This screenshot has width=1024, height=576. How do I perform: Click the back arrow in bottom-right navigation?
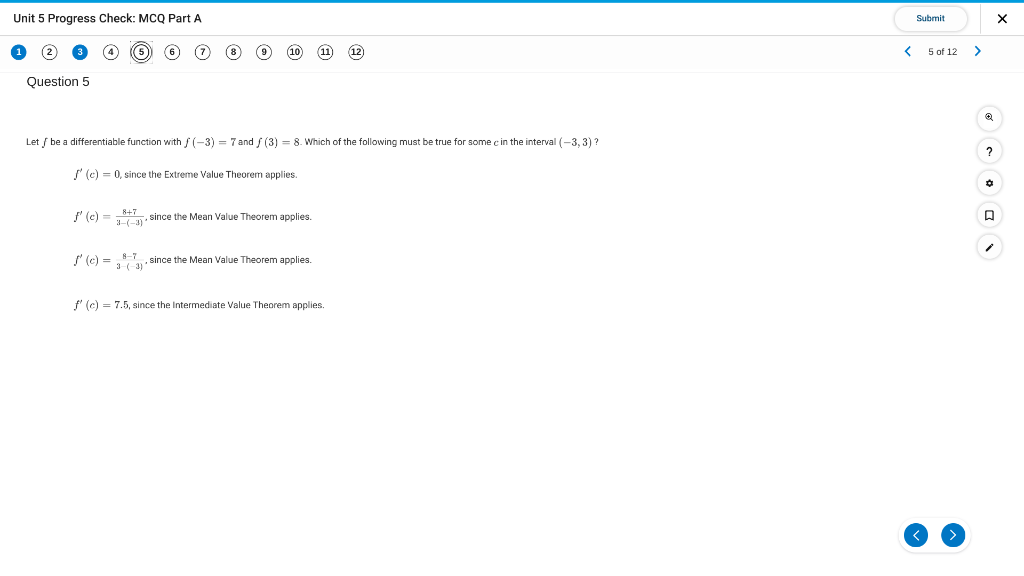click(916, 535)
